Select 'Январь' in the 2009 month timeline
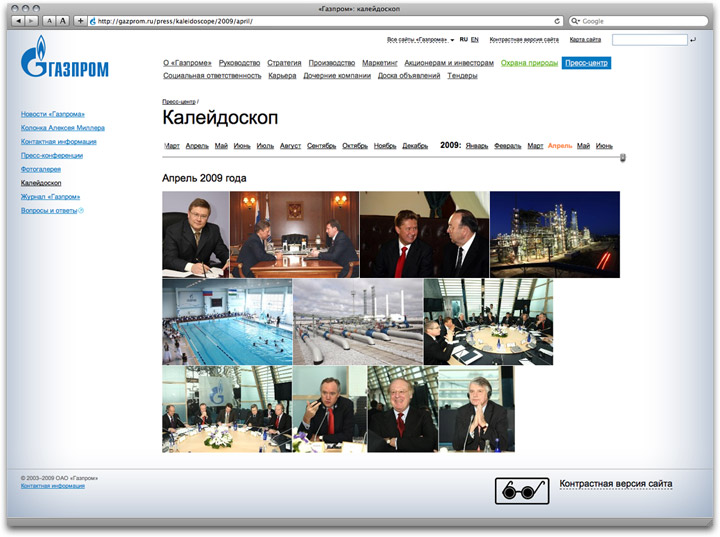 476,146
